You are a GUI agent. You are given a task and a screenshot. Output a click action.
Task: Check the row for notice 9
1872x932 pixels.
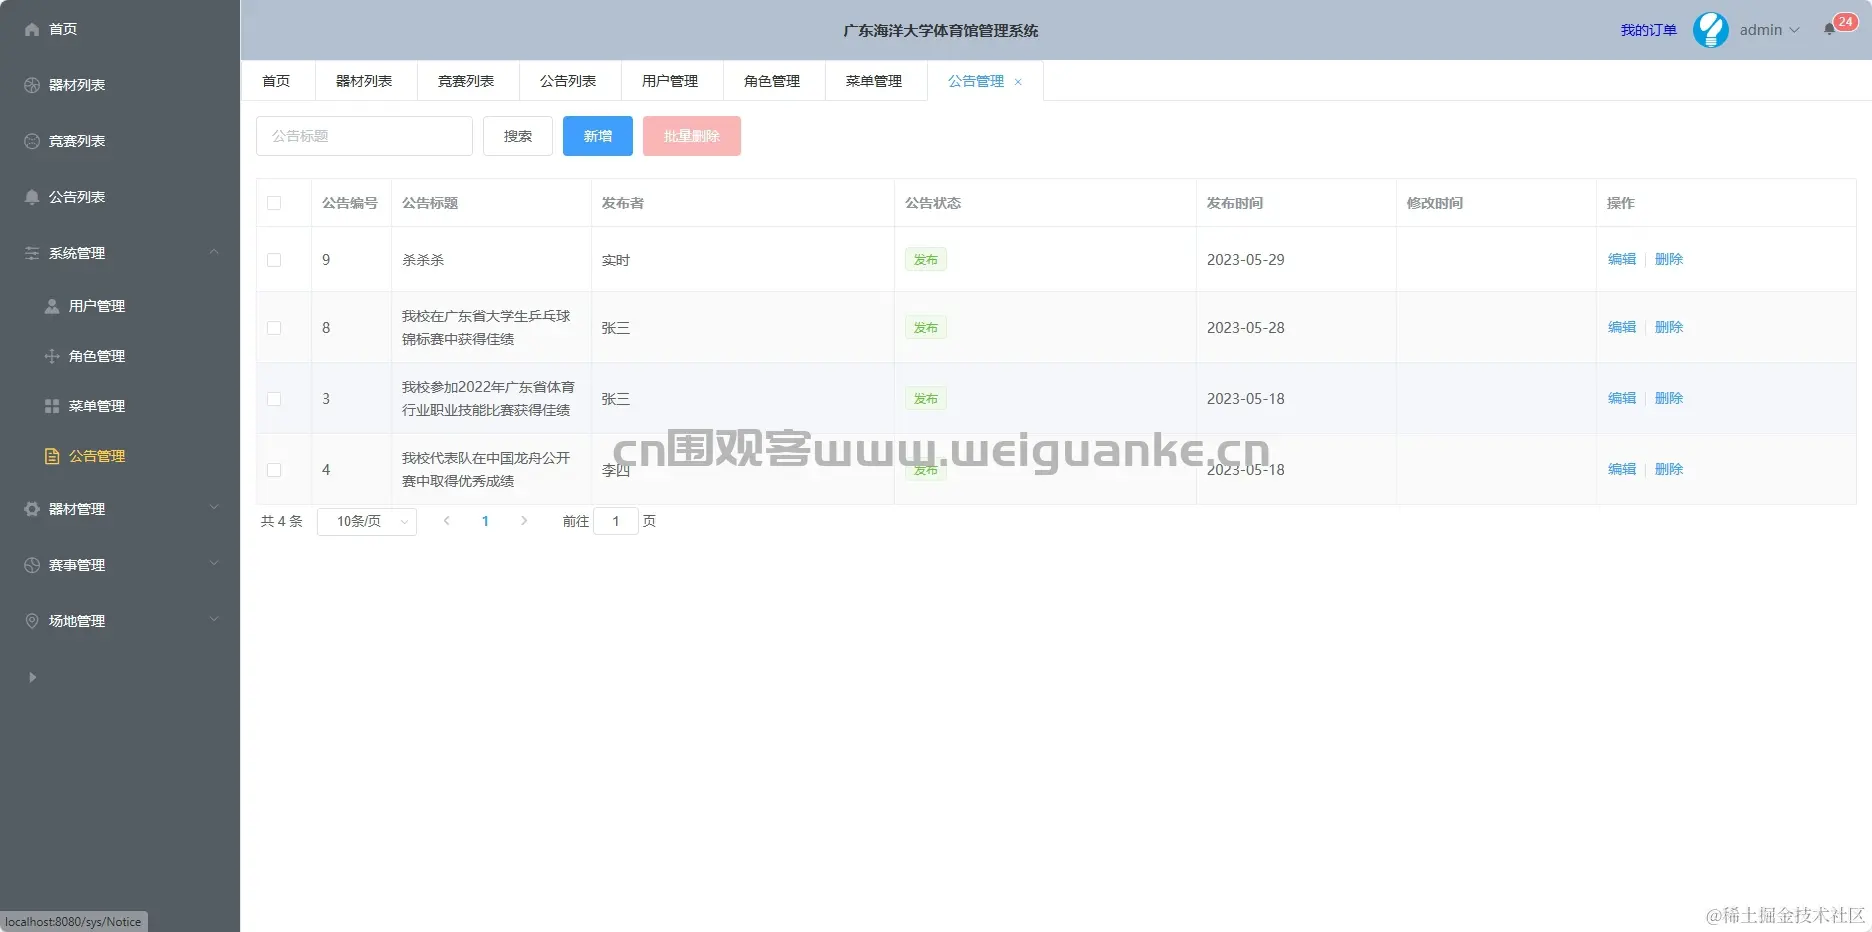click(274, 260)
